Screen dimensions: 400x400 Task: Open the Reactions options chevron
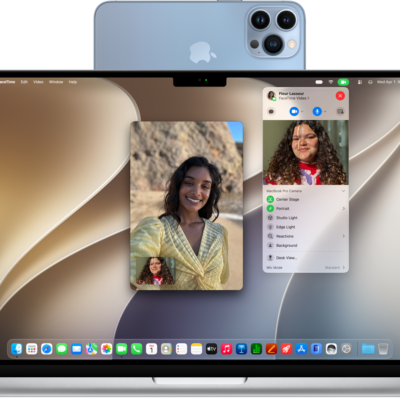(x=344, y=236)
